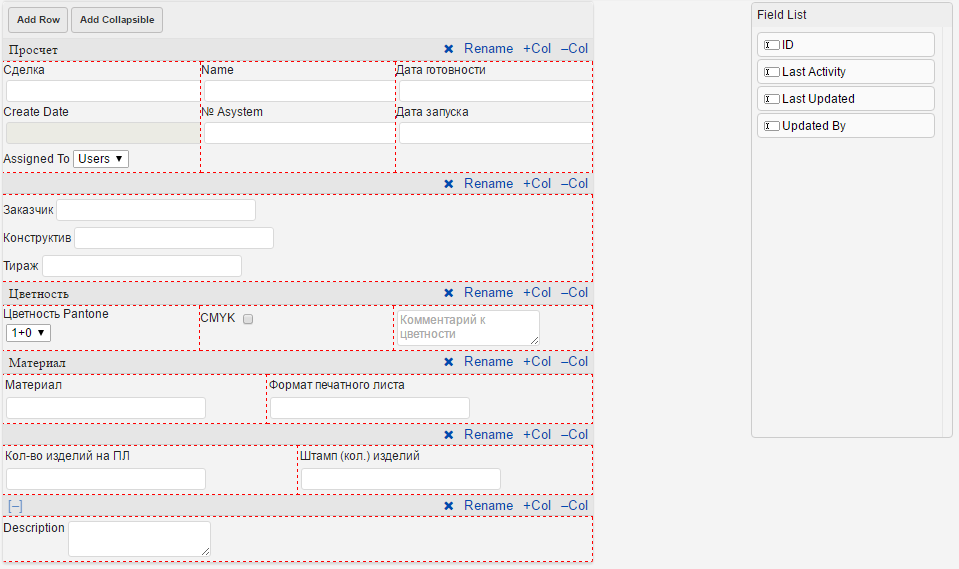Click the Заказчик input field
The image size is (959, 569).
point(156,210)
